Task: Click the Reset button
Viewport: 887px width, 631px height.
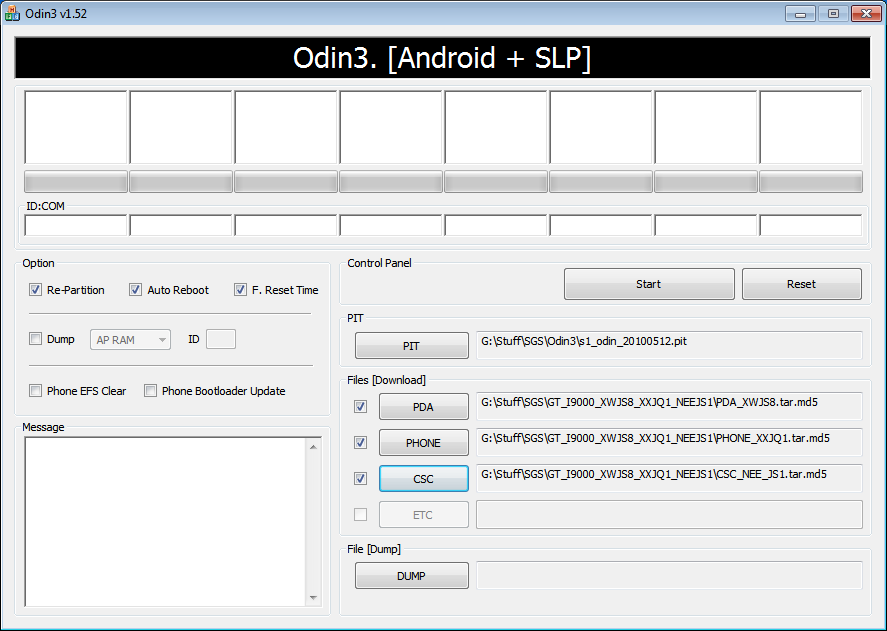Action: (x=802, y=284)
